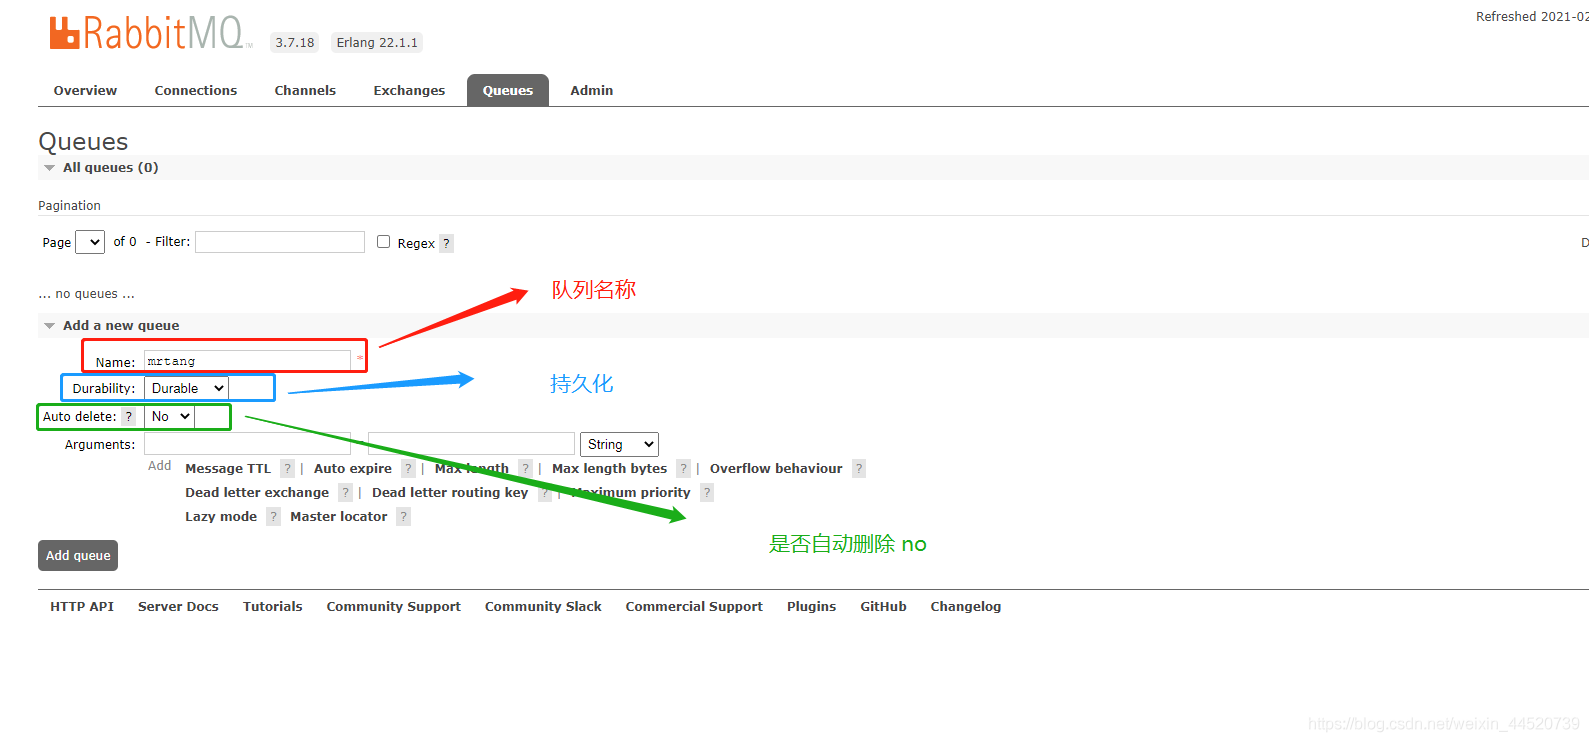The height and width of the screenshot is (742, 1589).
Task: Open the Tutorials footer link
Action: coord(273,607)
